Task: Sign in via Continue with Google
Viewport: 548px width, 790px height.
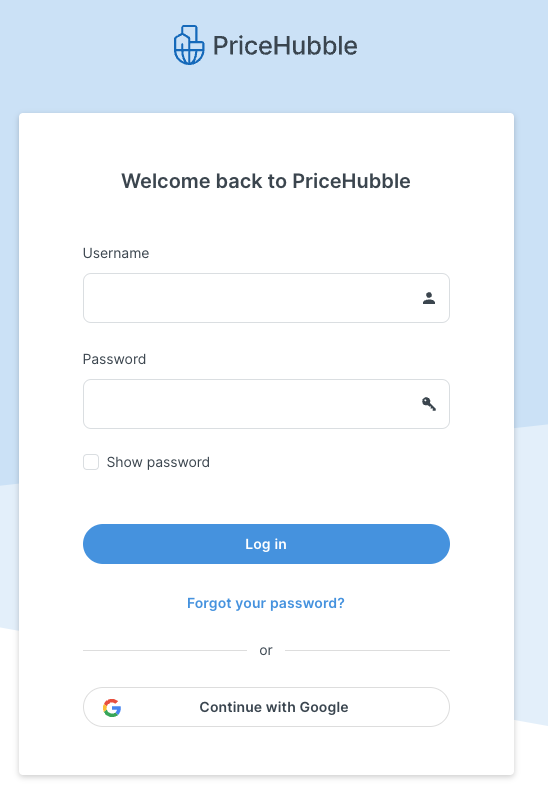Action: (x=266, y=707)
